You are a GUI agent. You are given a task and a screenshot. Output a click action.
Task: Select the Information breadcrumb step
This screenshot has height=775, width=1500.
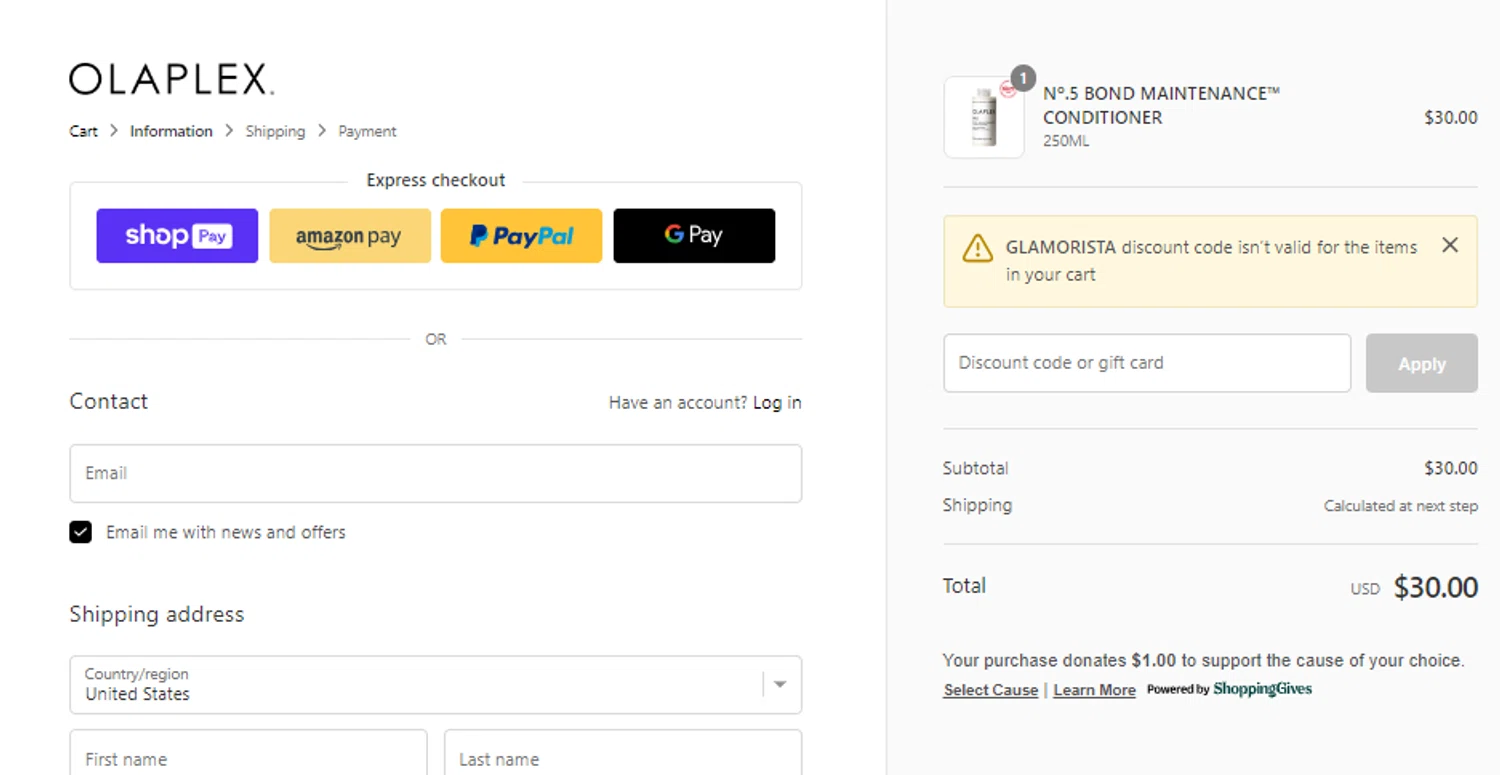(x=171, y=131)
